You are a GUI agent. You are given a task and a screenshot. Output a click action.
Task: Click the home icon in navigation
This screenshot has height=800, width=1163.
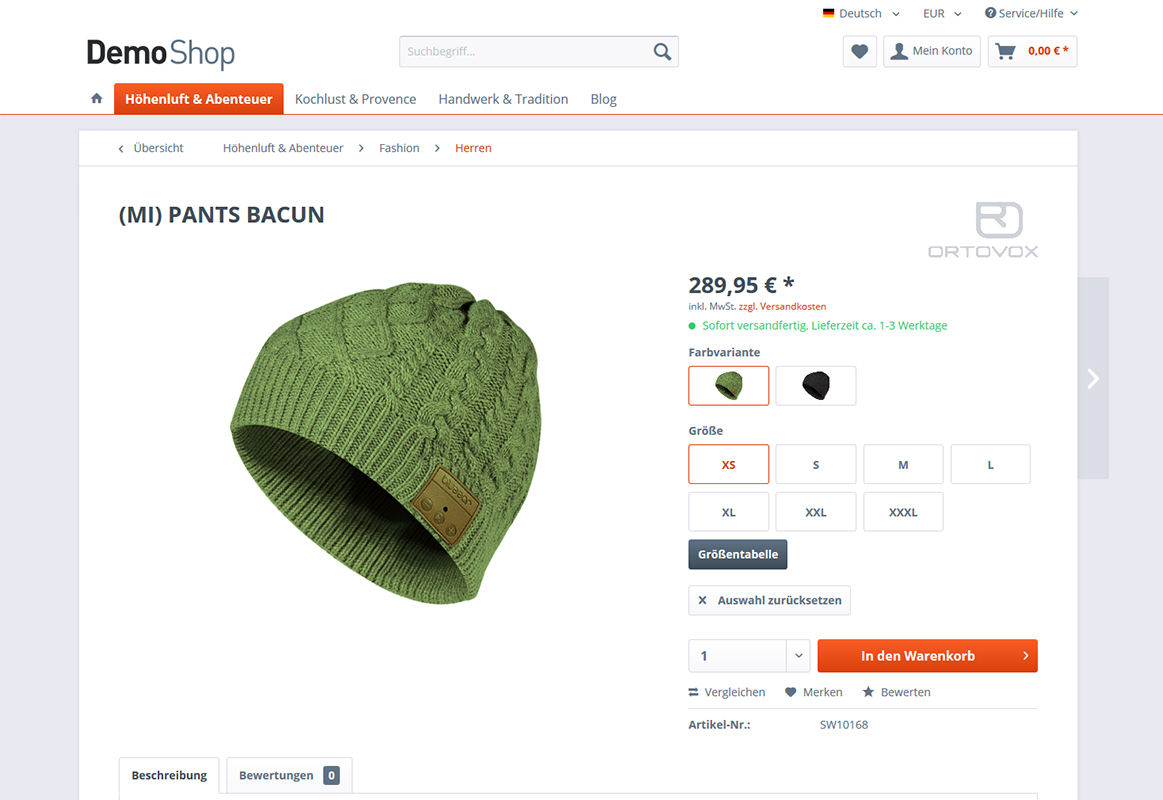[x=96, y=99]
